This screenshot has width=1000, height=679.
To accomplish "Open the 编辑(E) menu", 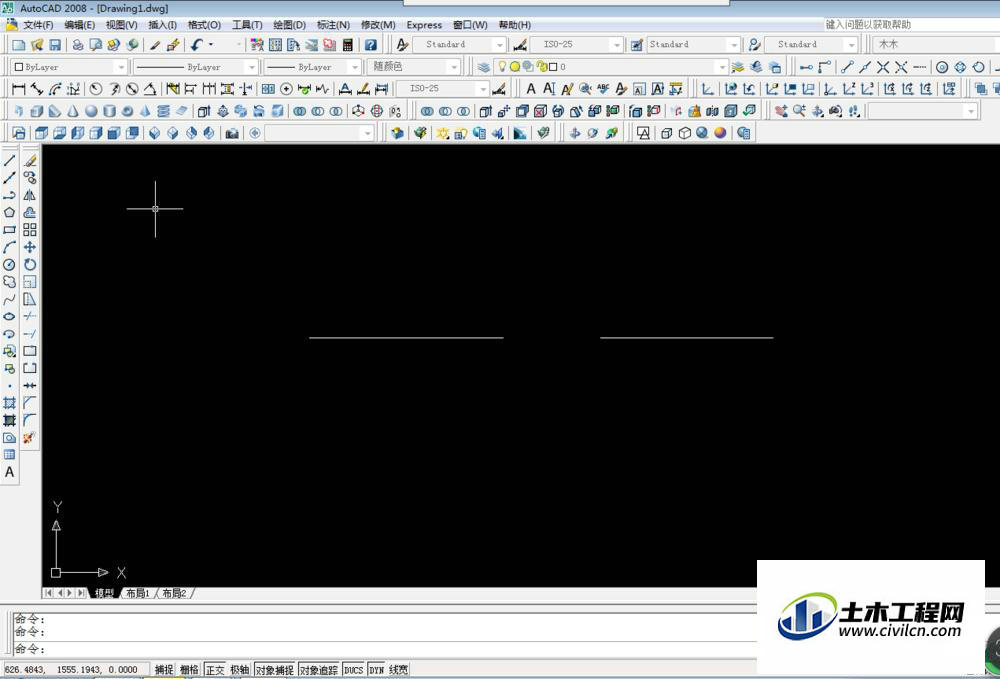I will tap(79, 25).
